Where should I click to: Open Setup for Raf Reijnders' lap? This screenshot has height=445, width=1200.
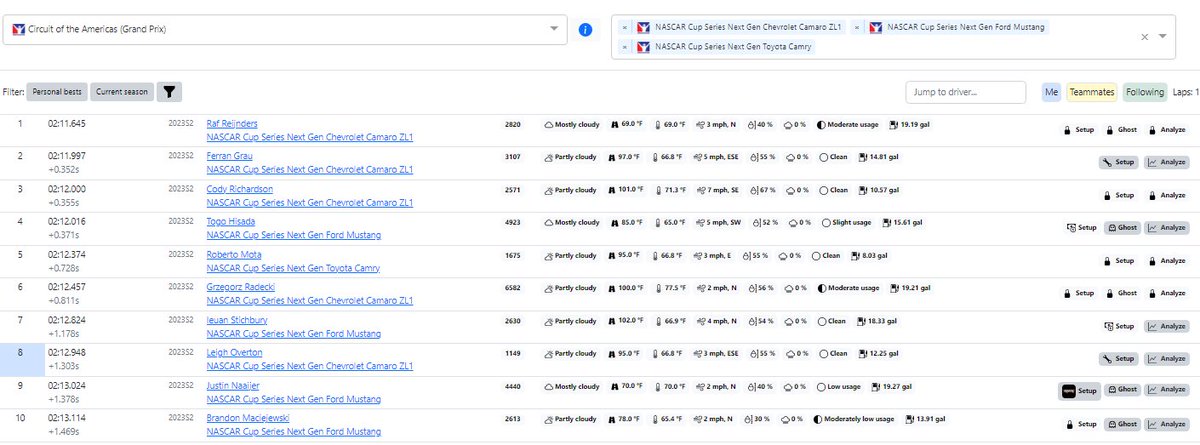(1078, 129)
